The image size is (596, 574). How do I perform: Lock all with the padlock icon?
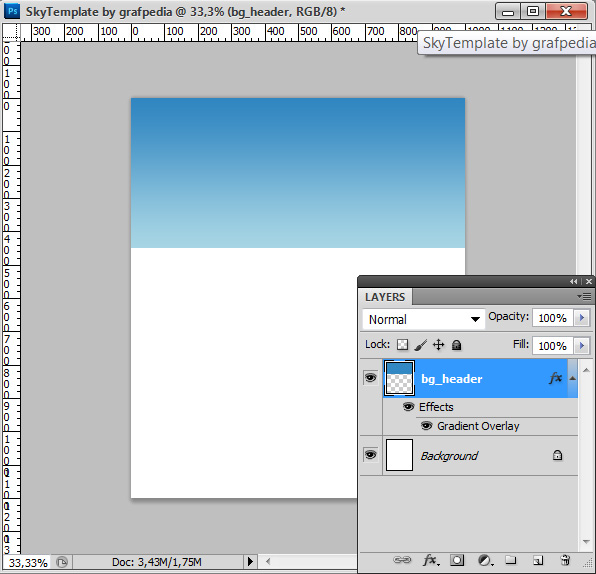pyautogui.click(x=456, y=345)
